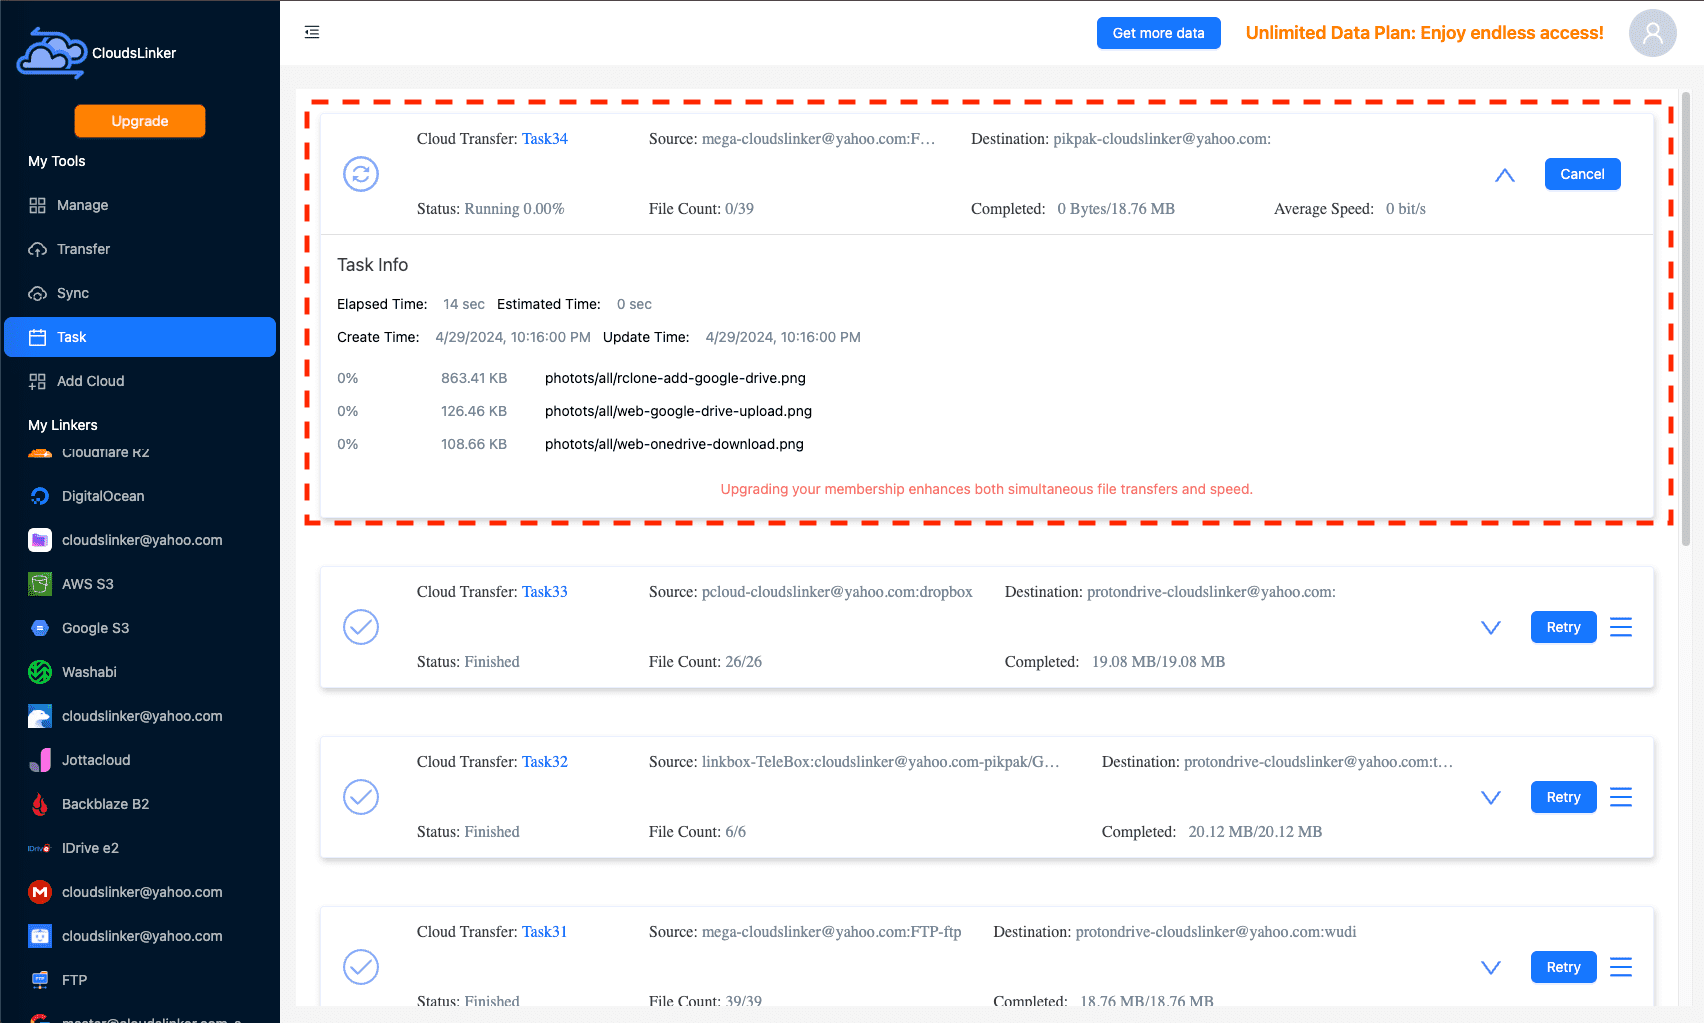Retry Task31 transfer
This screenshot has height=1023, width=1704.
click(x=1563, y=967)
